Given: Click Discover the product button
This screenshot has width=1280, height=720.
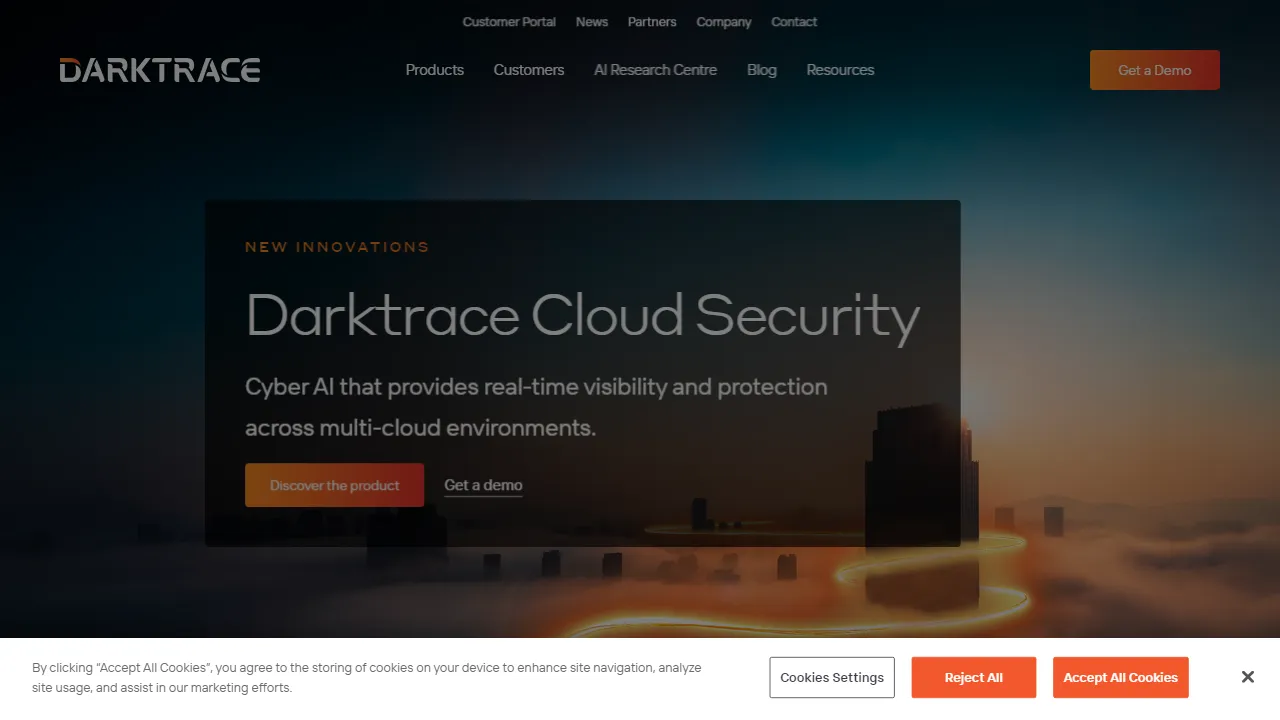Looking at the screenshot, I should click(x=334, y=485).
